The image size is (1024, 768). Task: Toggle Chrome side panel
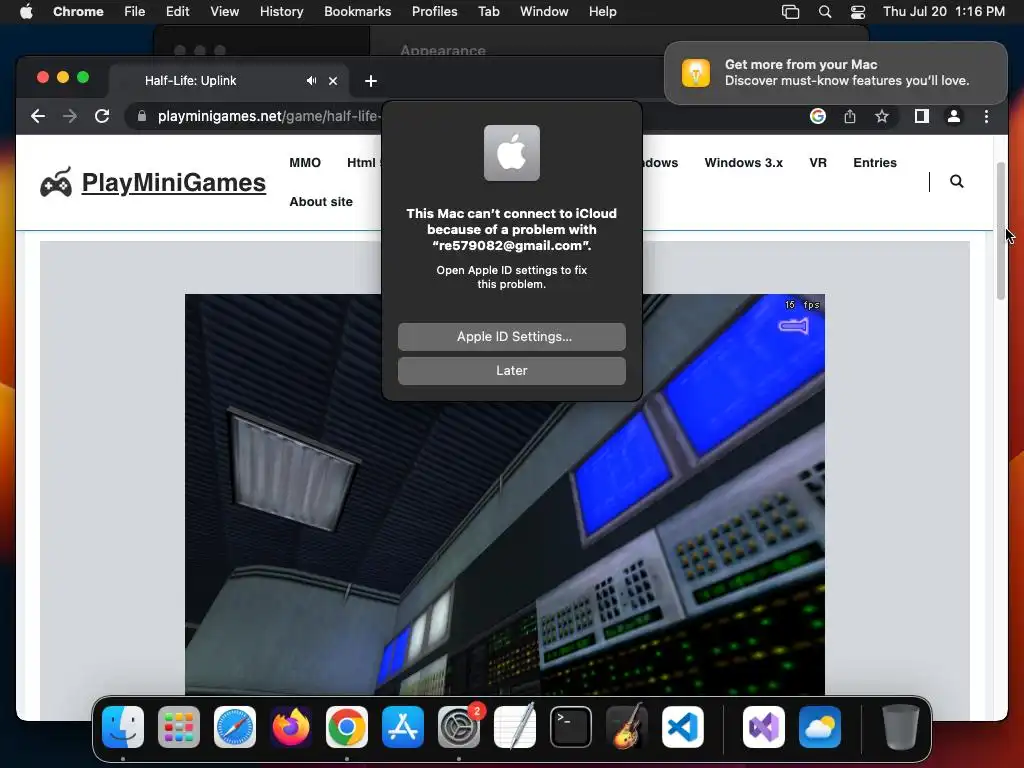coord(921,116)
